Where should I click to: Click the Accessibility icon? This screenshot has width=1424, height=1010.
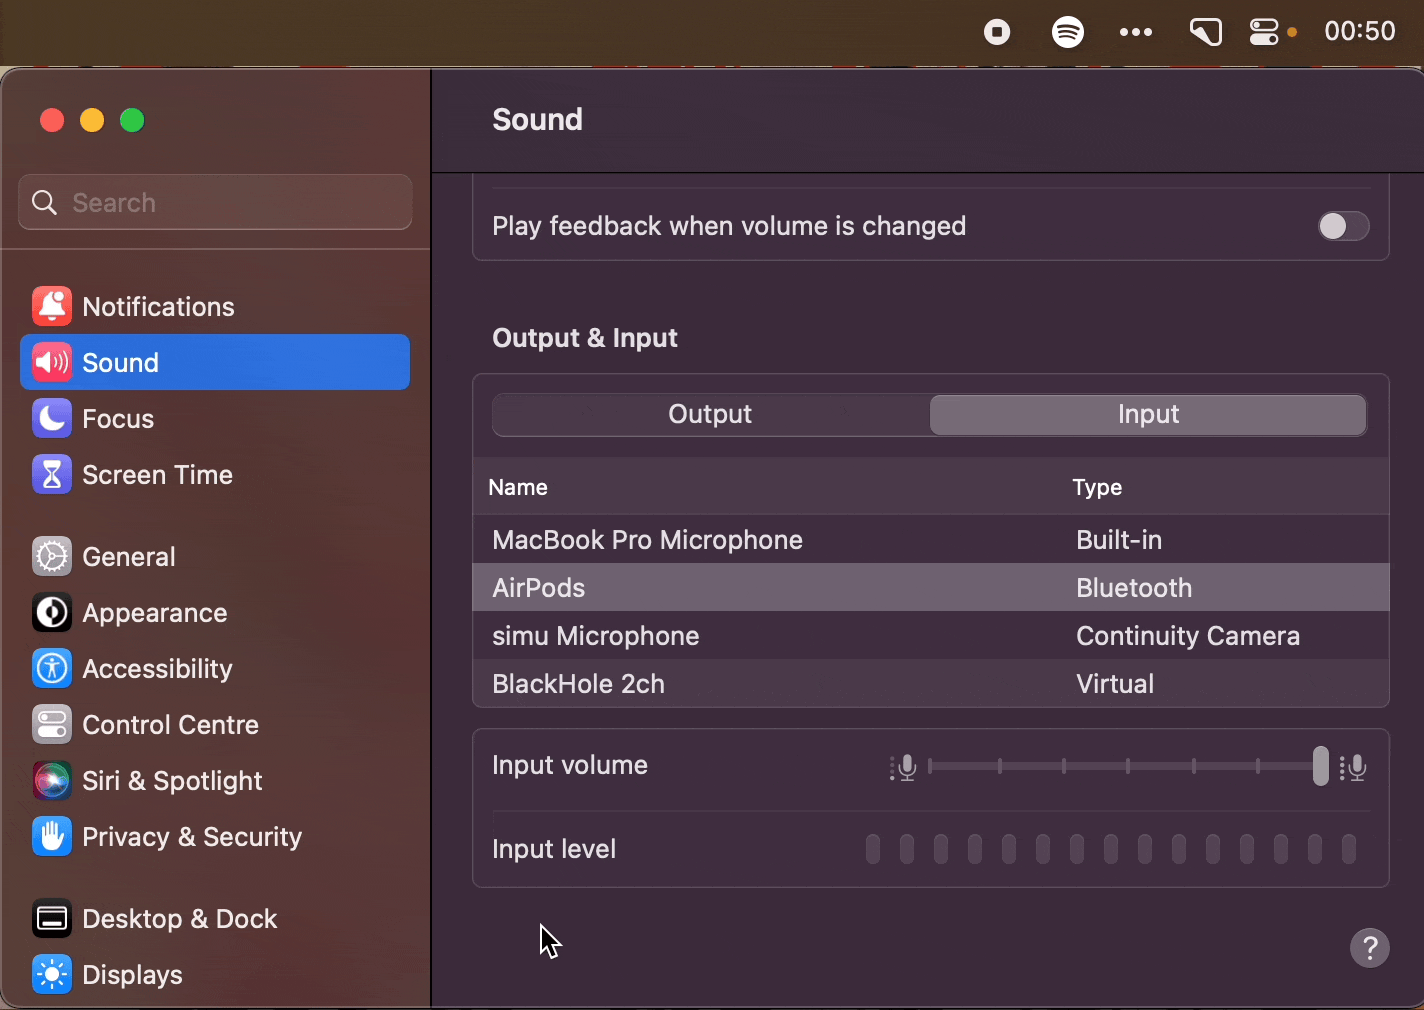point(51,668)
